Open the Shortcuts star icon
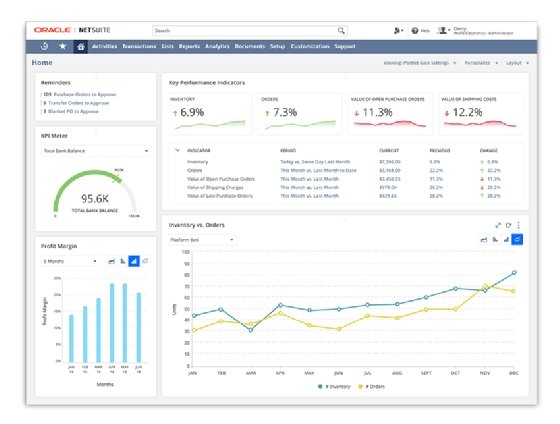The image size is (560, 424). [62, 46]
